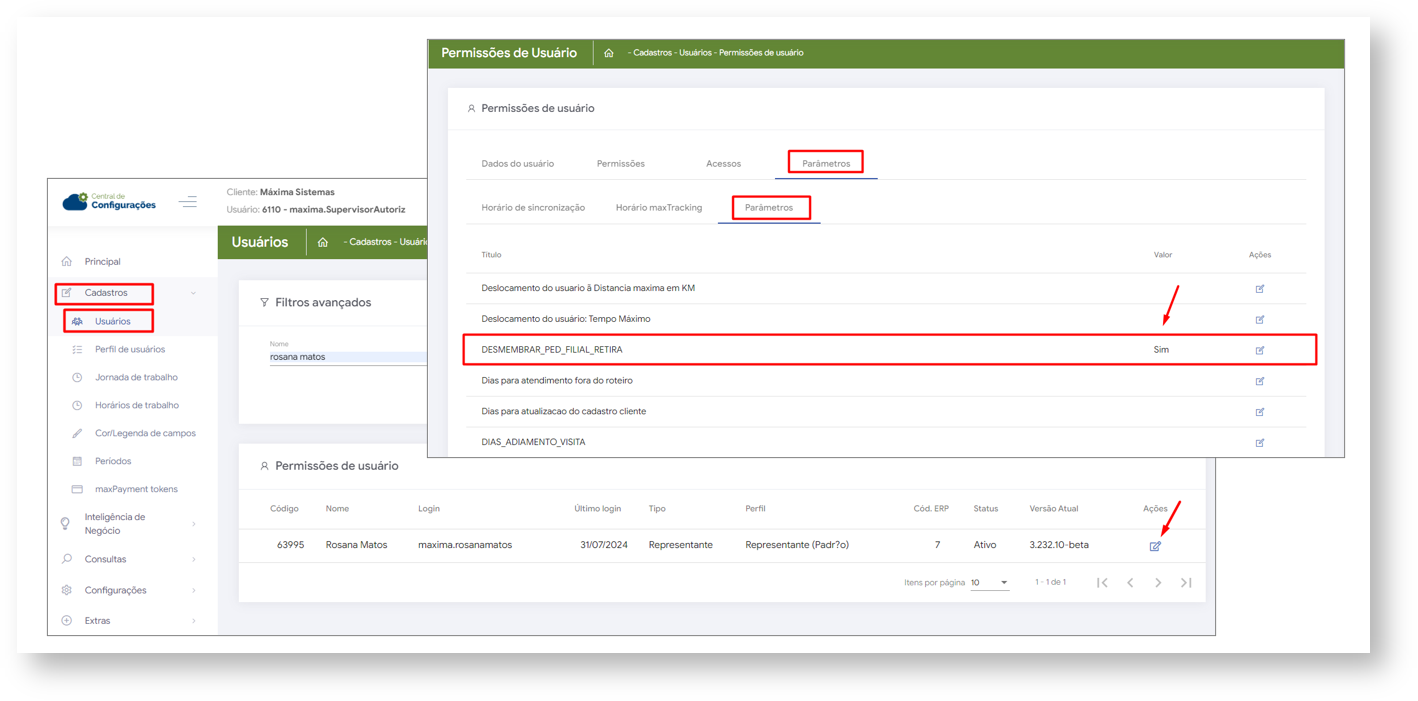Image resolution: width=1418 pixels, height=701 pixels.
Task: Click home icon in Permissões de Usuário header
Action: click(608, 53)
